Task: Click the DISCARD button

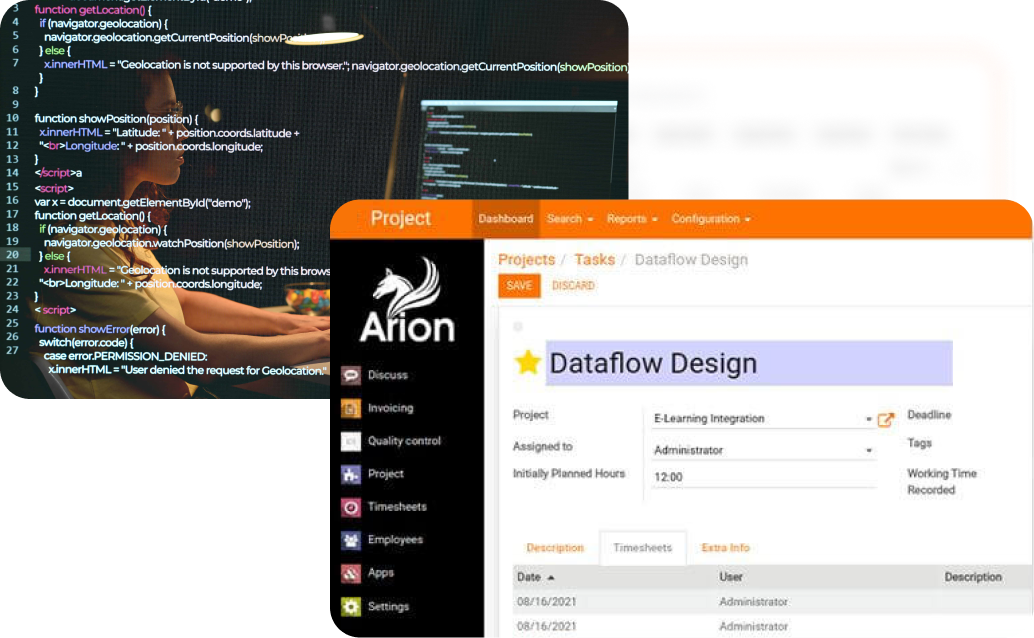Action: 573,286
